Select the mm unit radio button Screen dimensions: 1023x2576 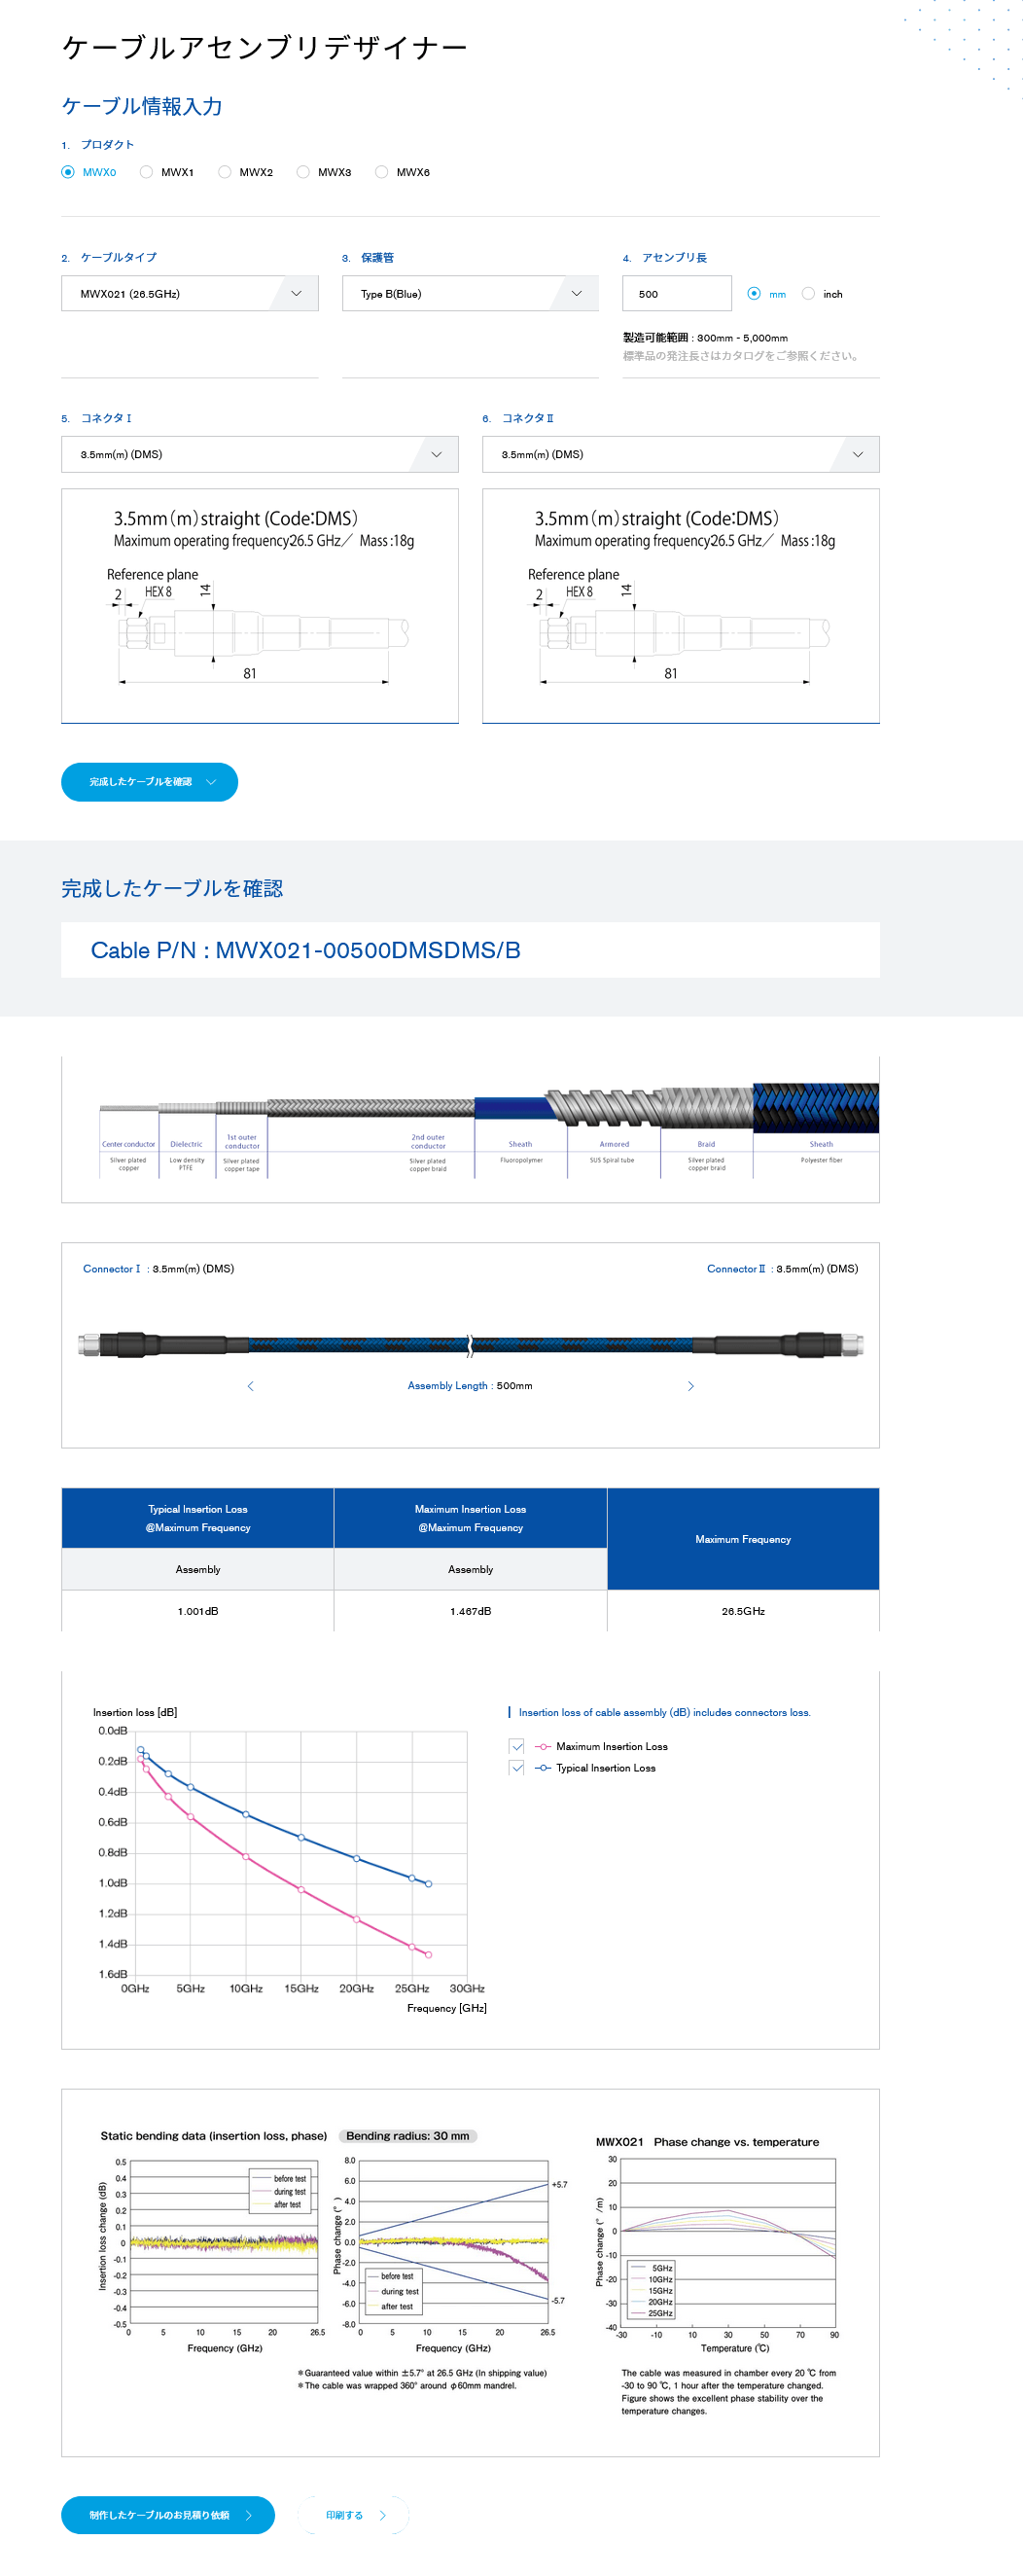pyautogui.click(x=754, y=294)
